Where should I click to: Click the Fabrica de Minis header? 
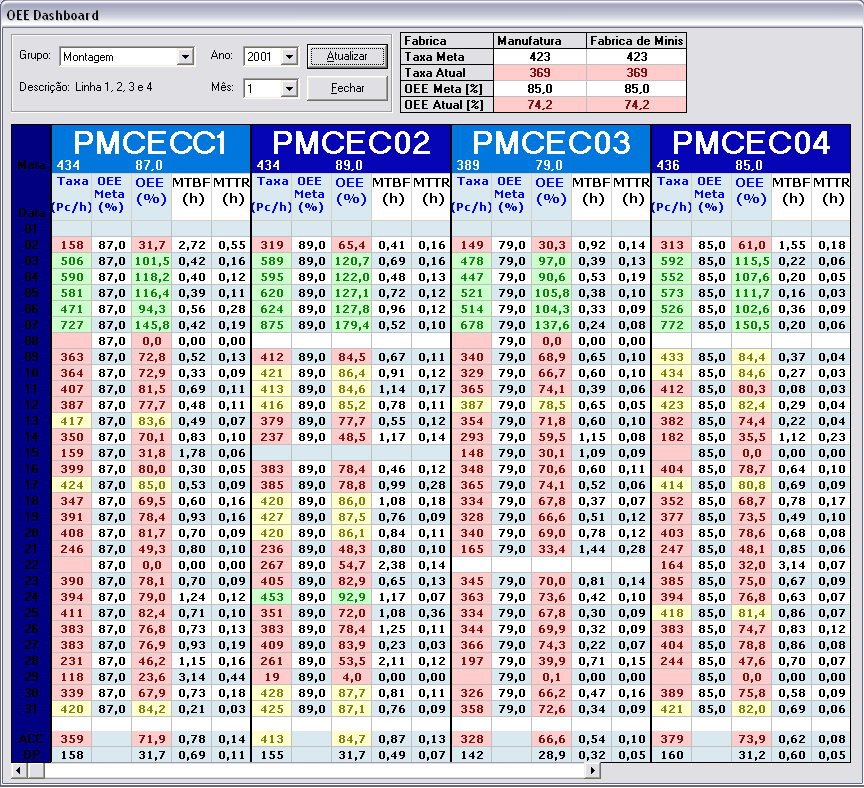pos(636,41)
